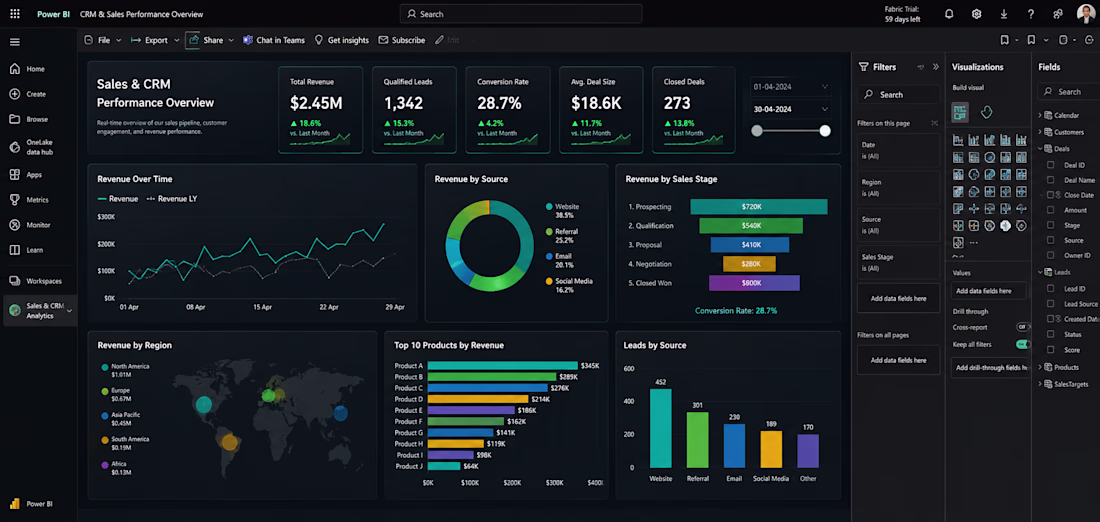This screenshot has height=522, width=1100.
Task: Open Workspaces in the left sidebar
Action: click(35, 281)
